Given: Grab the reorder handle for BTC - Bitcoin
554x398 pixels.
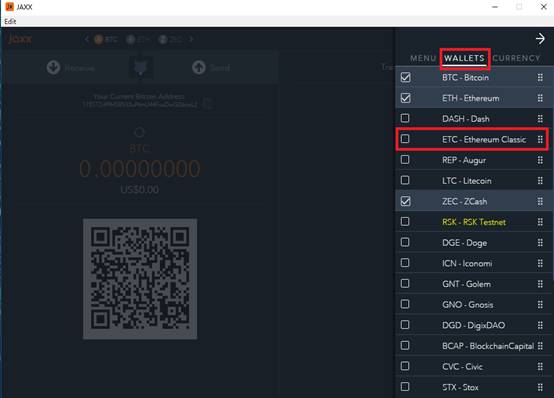Looking at the screenshot, I should click(540, 77).
